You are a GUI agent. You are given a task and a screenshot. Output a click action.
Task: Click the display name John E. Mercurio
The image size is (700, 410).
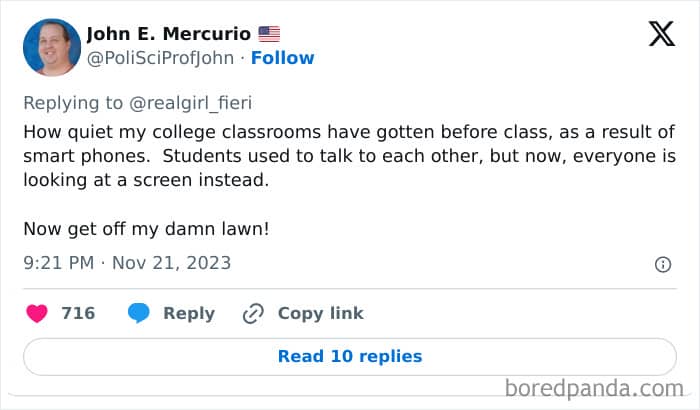click(168, 34)
